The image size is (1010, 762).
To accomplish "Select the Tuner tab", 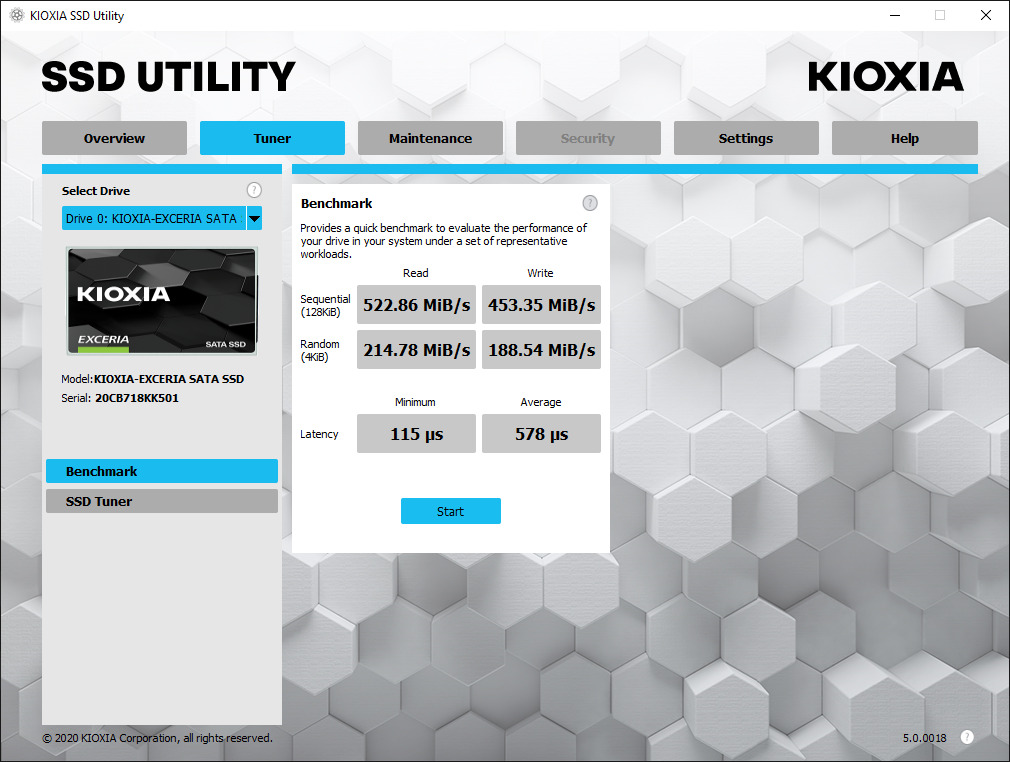I will pyautogui.click(x=272, y=138).
